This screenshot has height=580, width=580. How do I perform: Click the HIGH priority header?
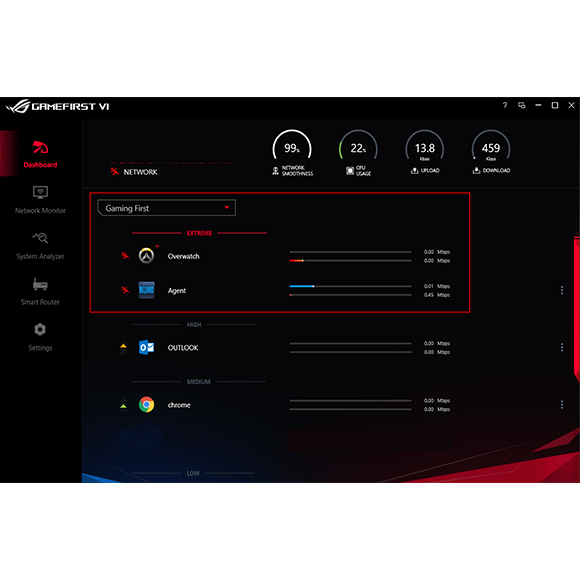(194, 325)
